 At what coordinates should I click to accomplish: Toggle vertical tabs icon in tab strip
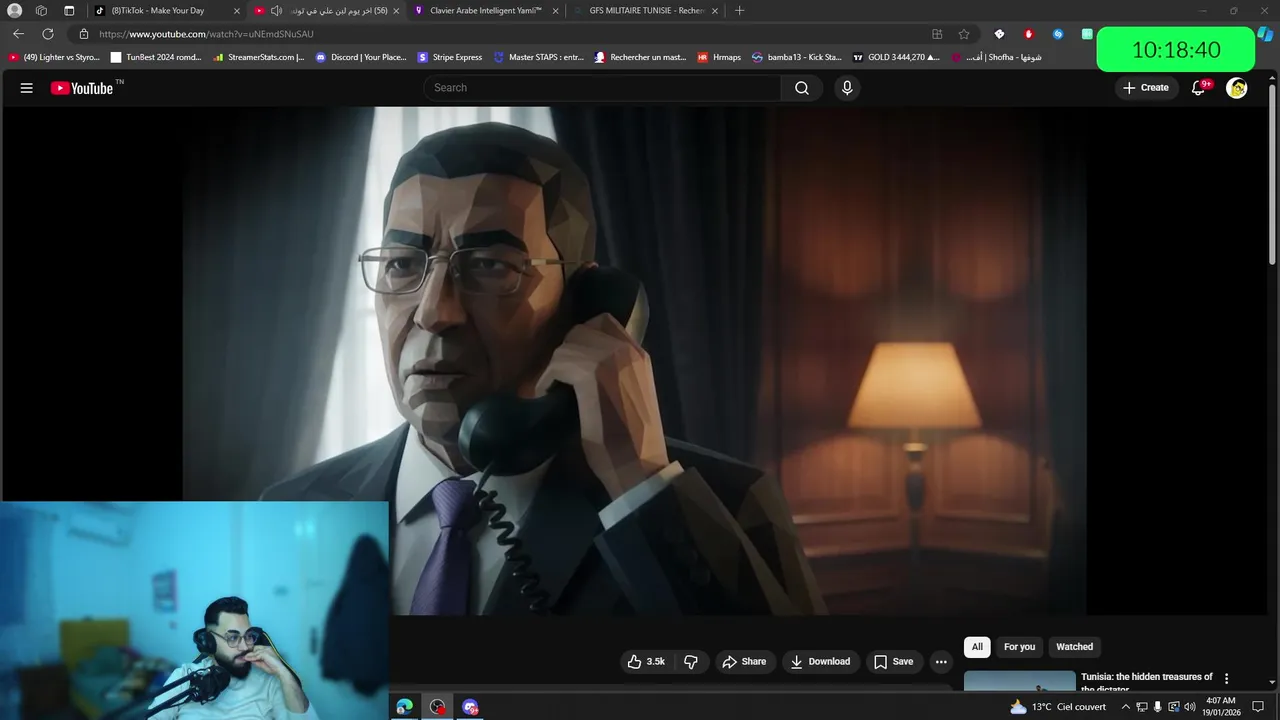coord(69,11)
